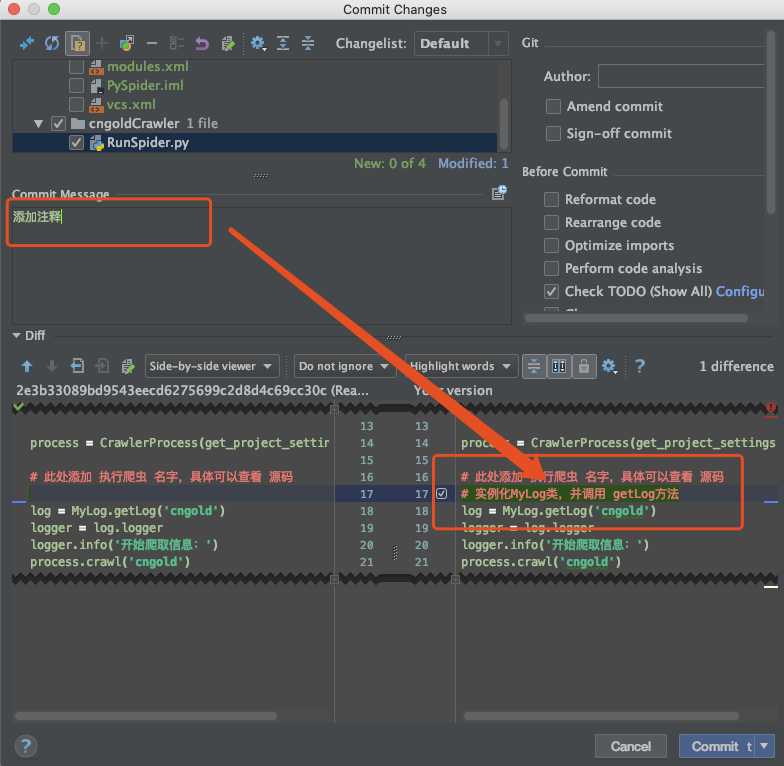Select RunSpider.py in file tree
This screenshot has height=766, width=784.
tap(255, 143)
